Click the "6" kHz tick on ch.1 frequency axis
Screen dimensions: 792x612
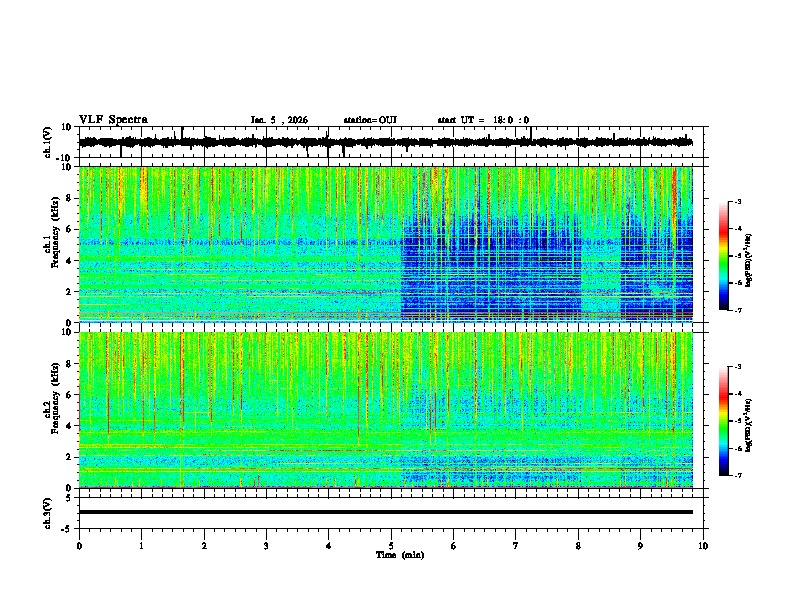point(69,229)
